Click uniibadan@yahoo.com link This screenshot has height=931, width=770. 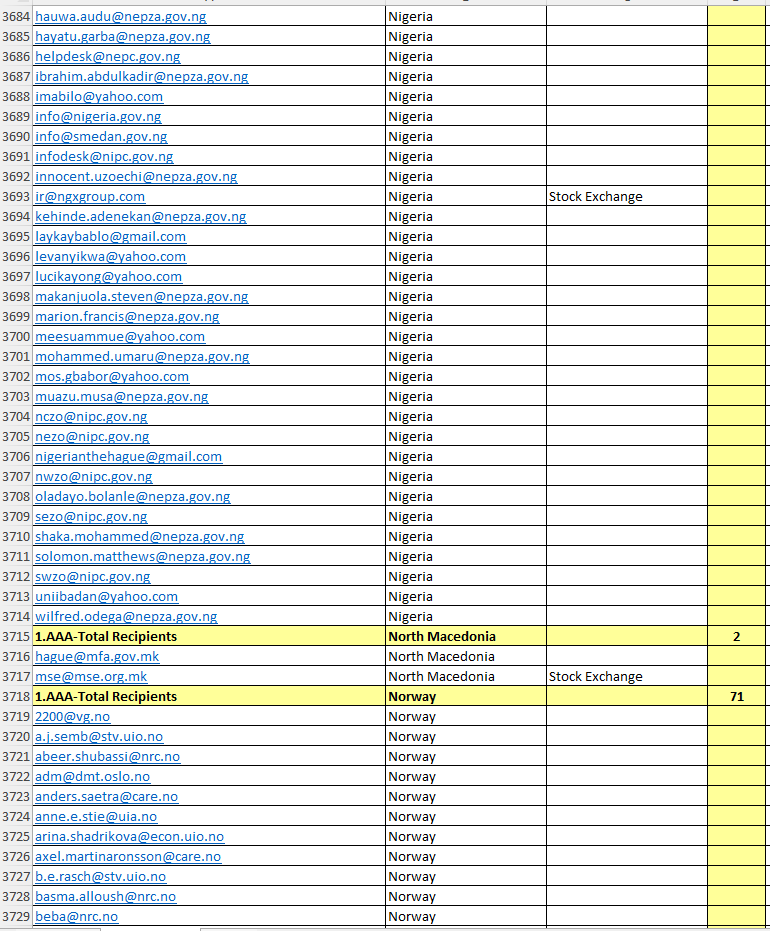tap(106, 597)
